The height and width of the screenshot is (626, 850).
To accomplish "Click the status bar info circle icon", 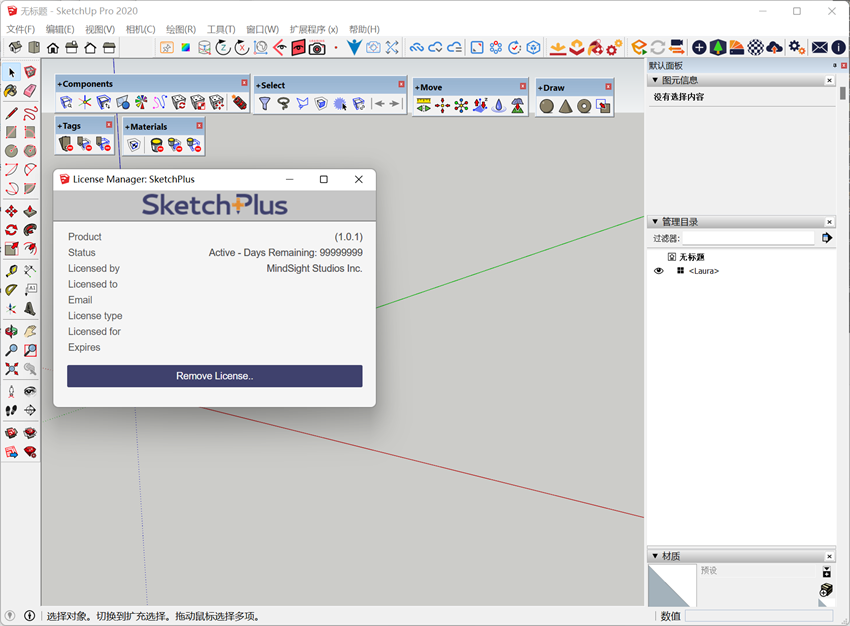I will point(29,616).
